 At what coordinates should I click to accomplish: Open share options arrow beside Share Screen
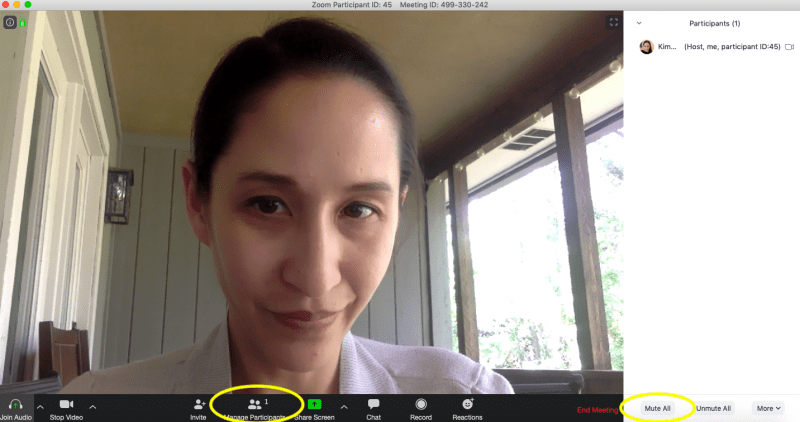(x=344, y=407)
